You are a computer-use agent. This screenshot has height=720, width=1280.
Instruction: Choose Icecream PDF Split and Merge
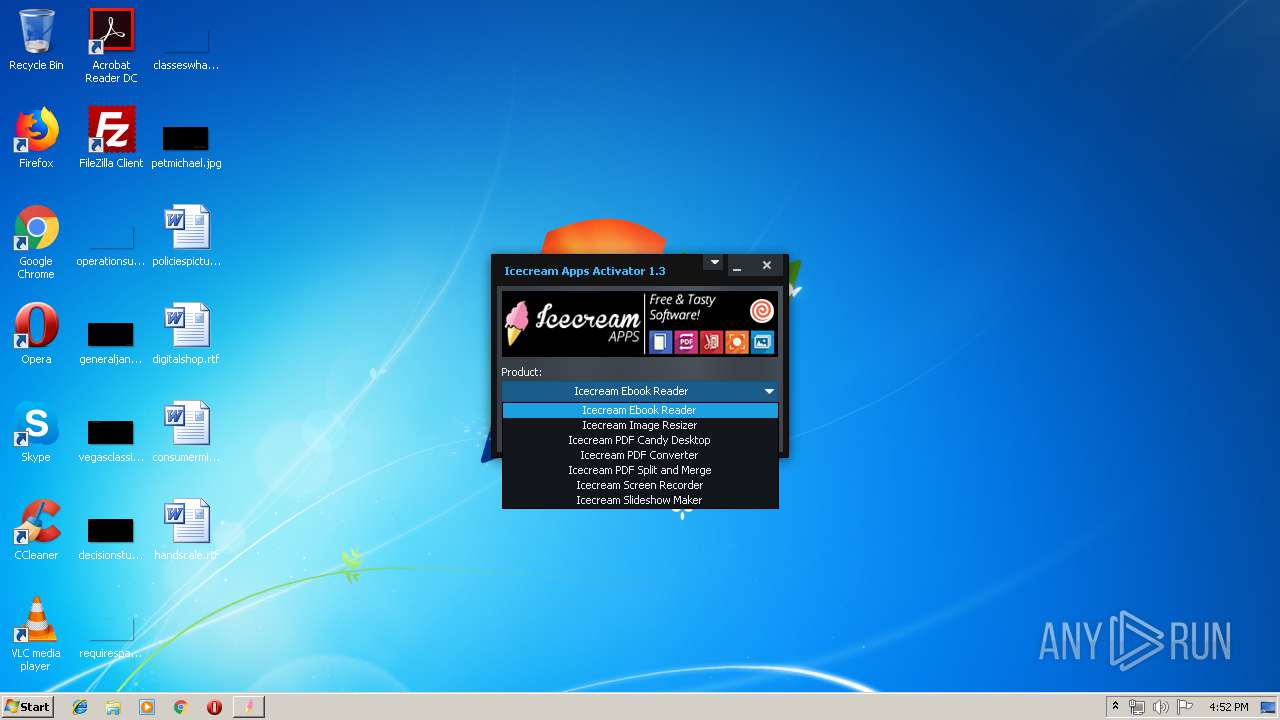(x=639, y=470)
